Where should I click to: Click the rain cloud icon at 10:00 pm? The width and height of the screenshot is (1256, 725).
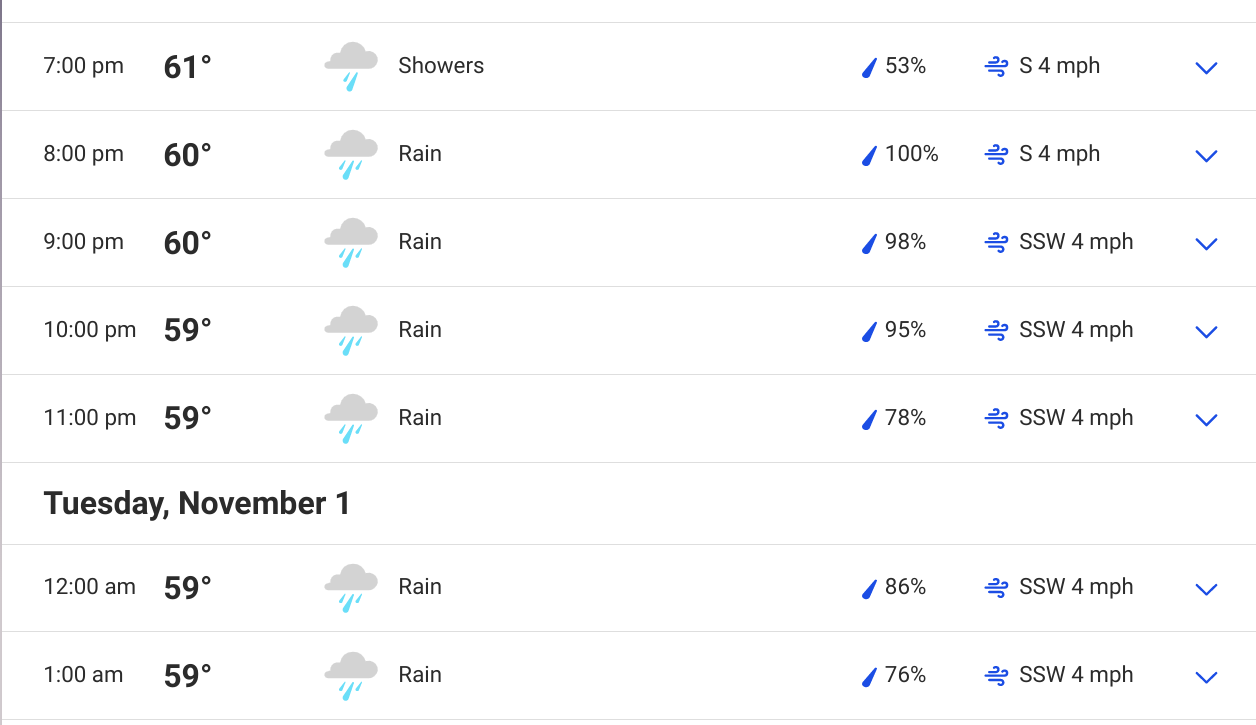click(x=351, y=331)
